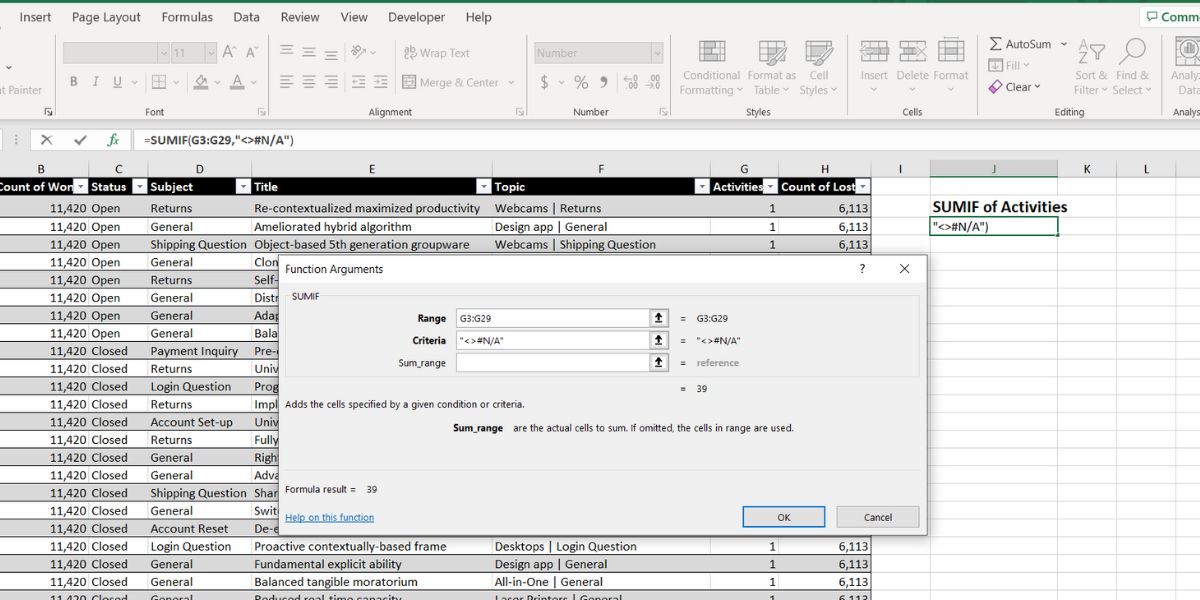
Task: Apply the Fill Color bucket
Action: [x=201, y=82]
